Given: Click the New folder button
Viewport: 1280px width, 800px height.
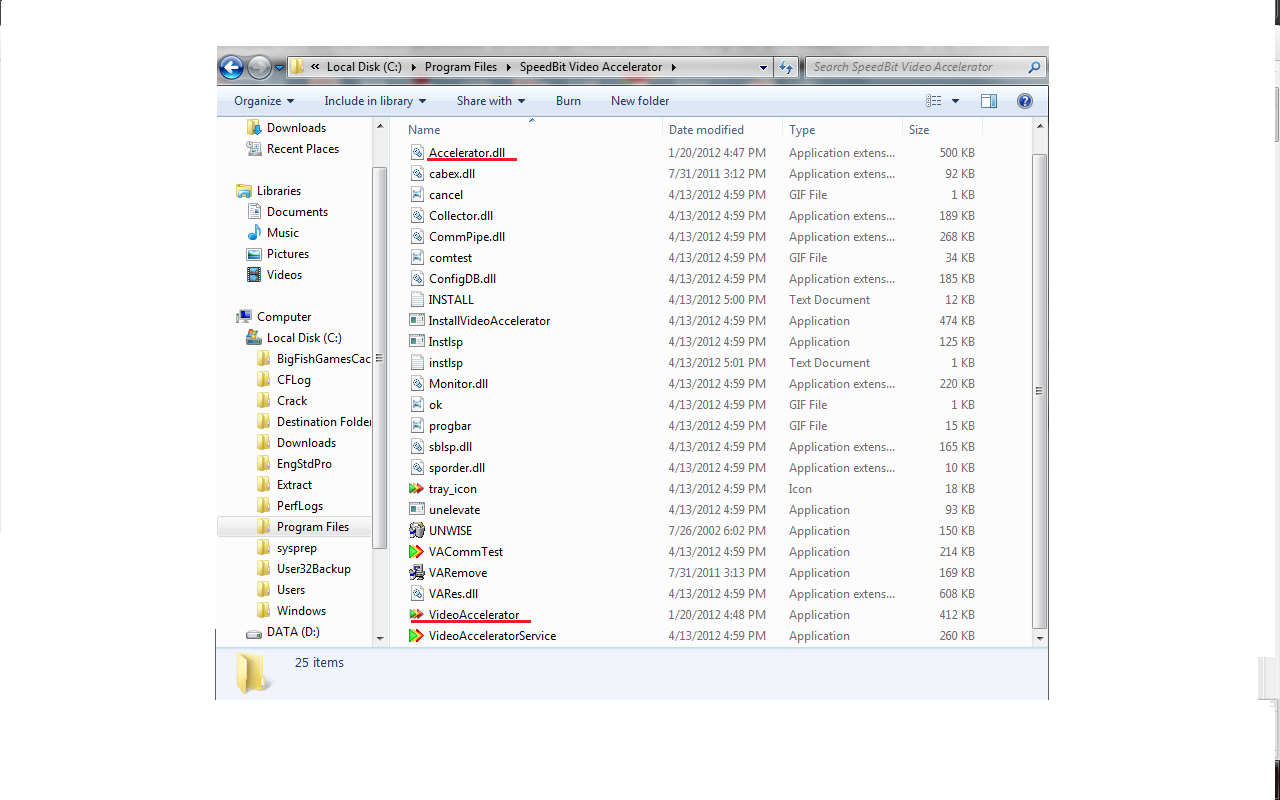Looking at the screenshot, I should 640,101.
